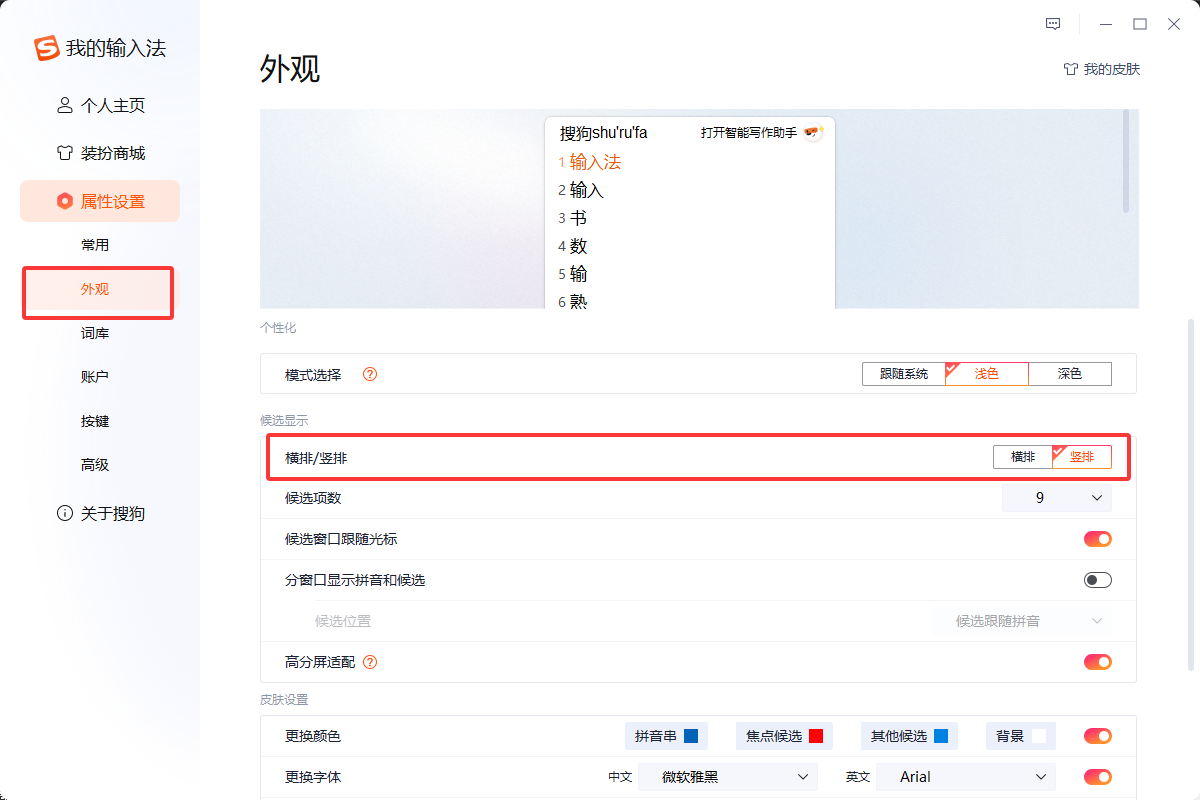
Task: Click the feedback message icon in titlebar
Action: point(1053,23)
